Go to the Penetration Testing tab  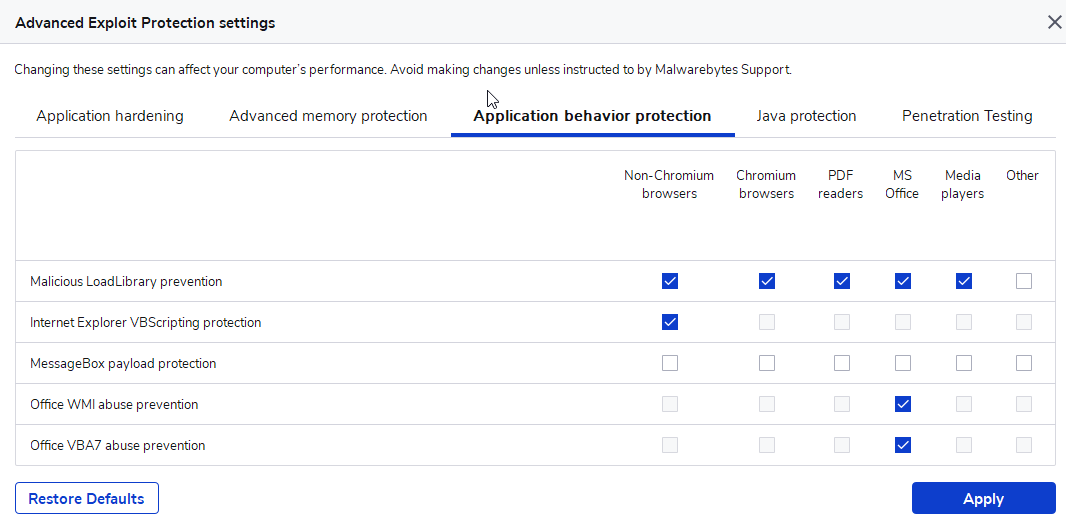tap(967, 116)
